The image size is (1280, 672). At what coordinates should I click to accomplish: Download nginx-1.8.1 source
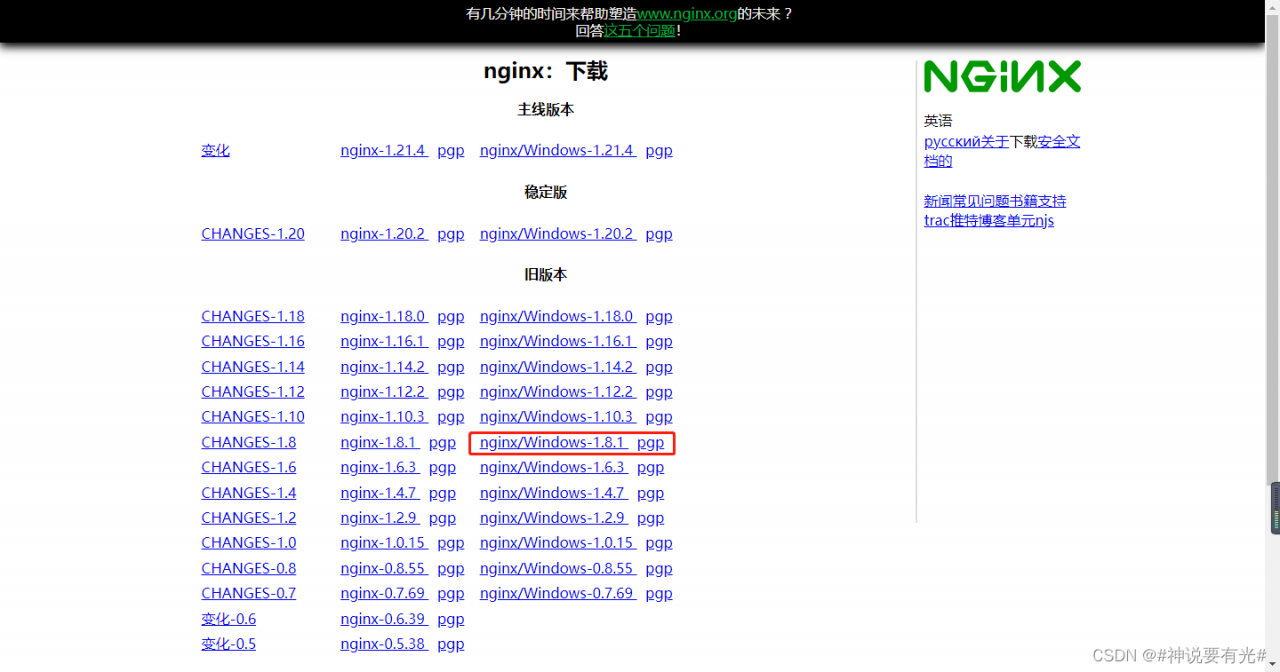coord(380,442)
